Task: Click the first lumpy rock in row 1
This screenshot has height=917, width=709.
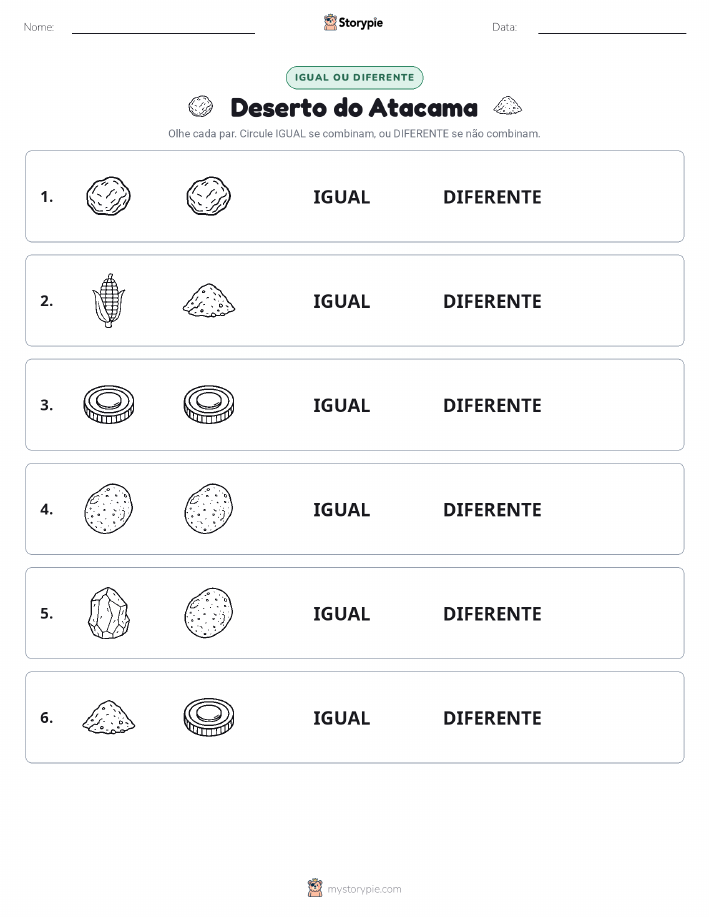Action: point(109,196)
